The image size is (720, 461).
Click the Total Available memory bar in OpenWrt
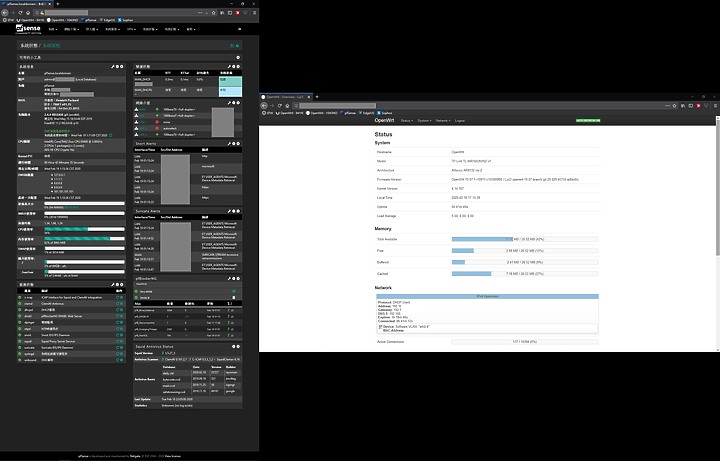(x=525, y=239)
